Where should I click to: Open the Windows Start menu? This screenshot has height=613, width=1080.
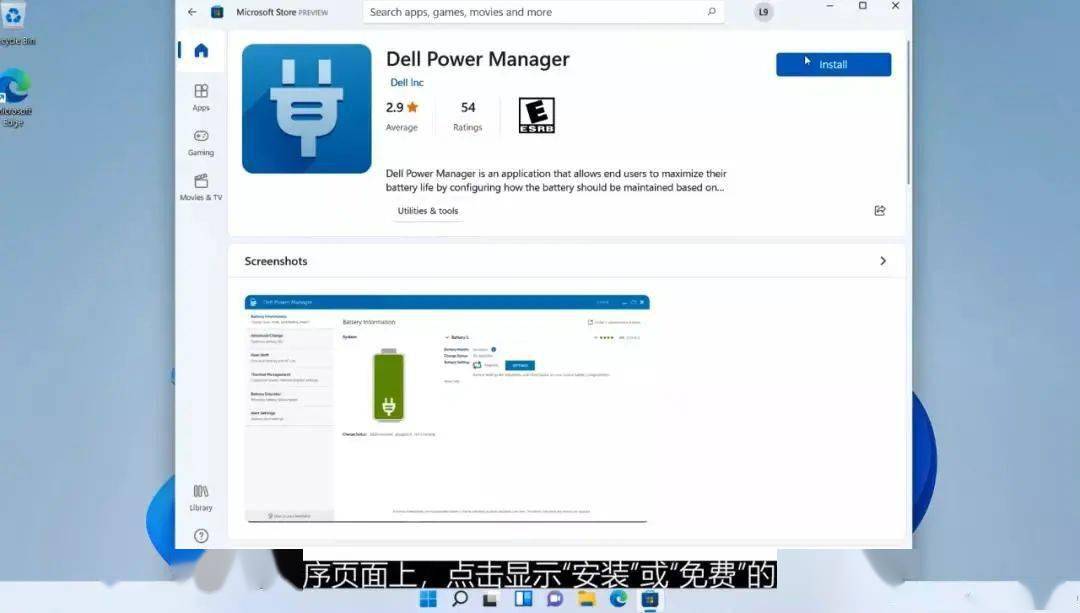pos(428,599)
